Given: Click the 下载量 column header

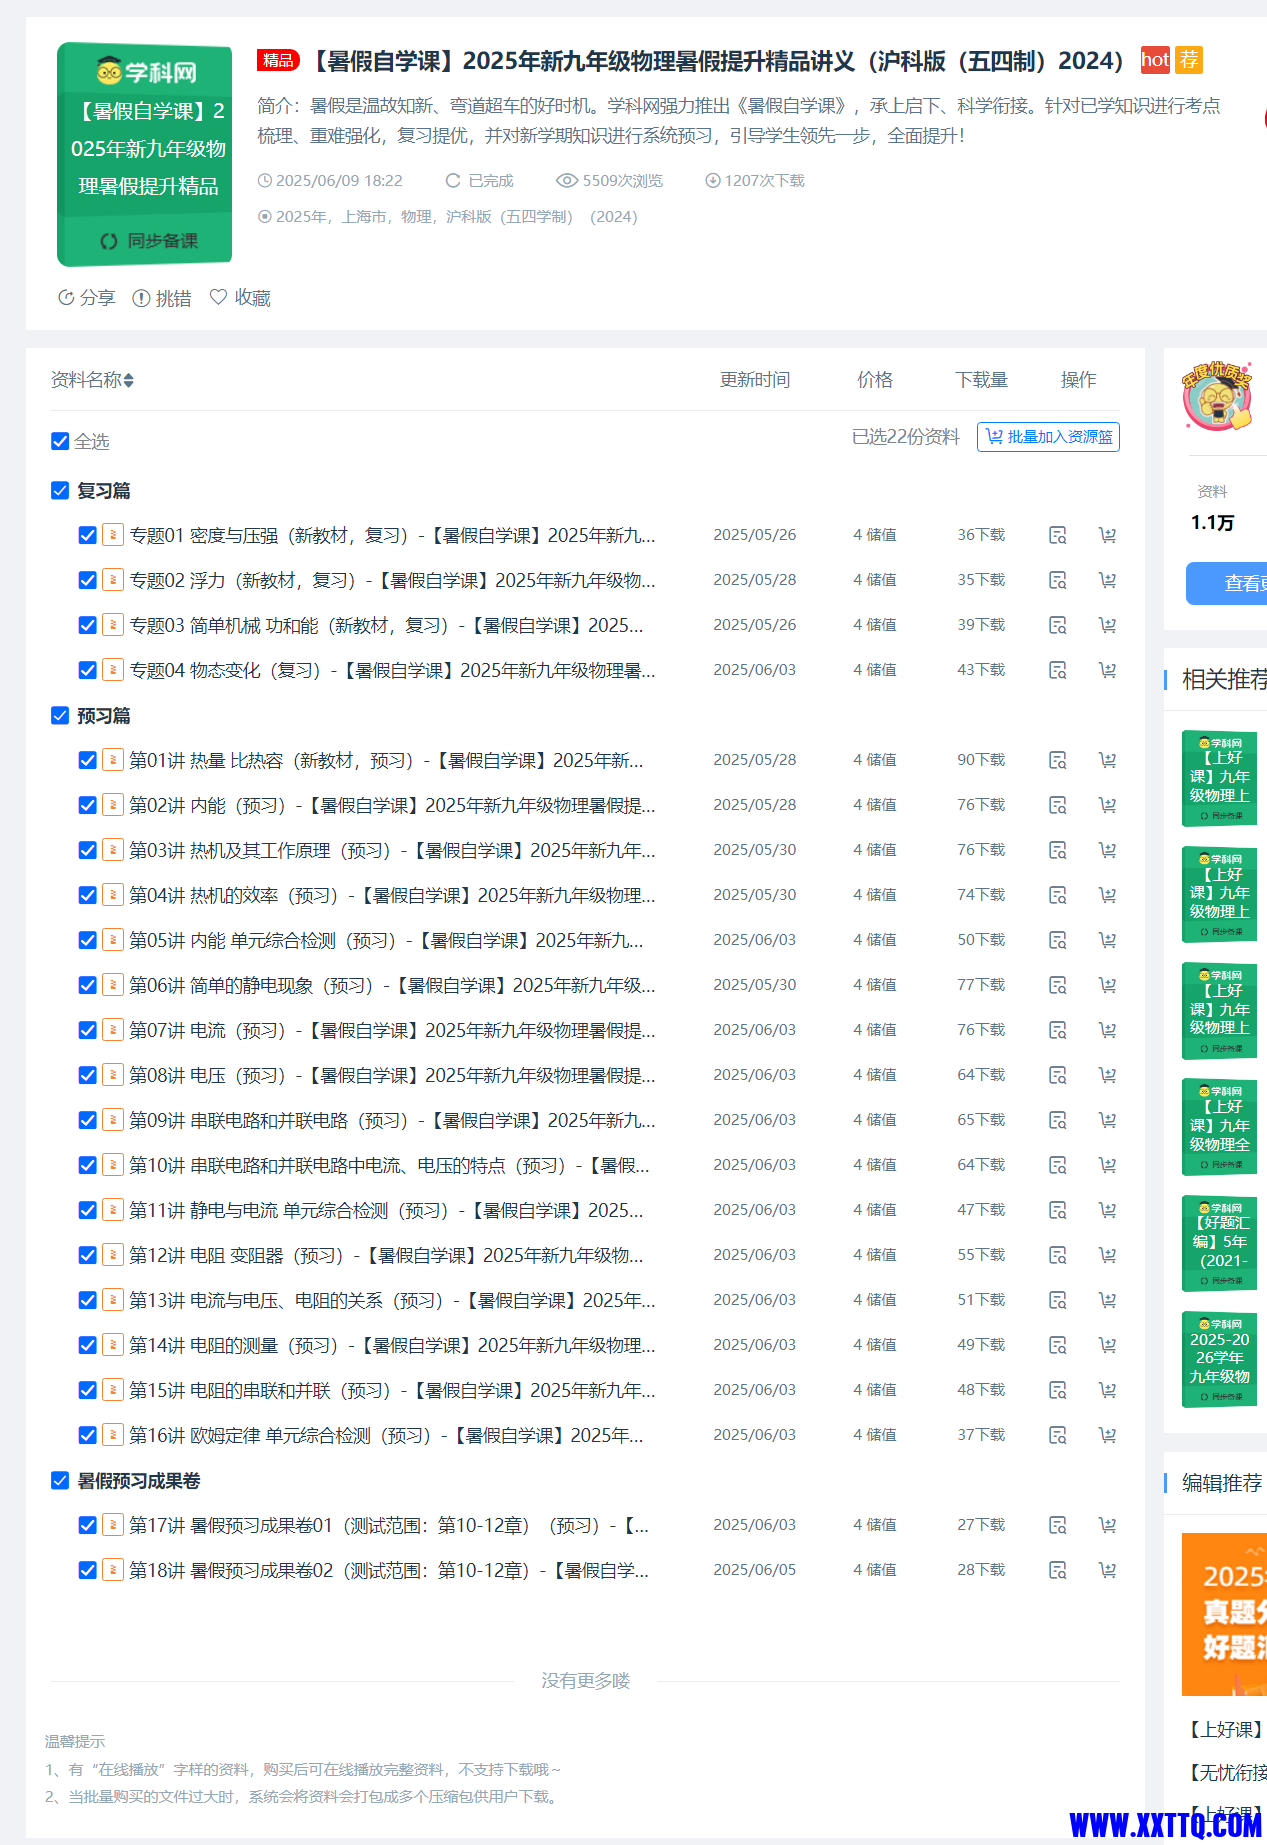Looking at the screenshot, I should 981,380.
